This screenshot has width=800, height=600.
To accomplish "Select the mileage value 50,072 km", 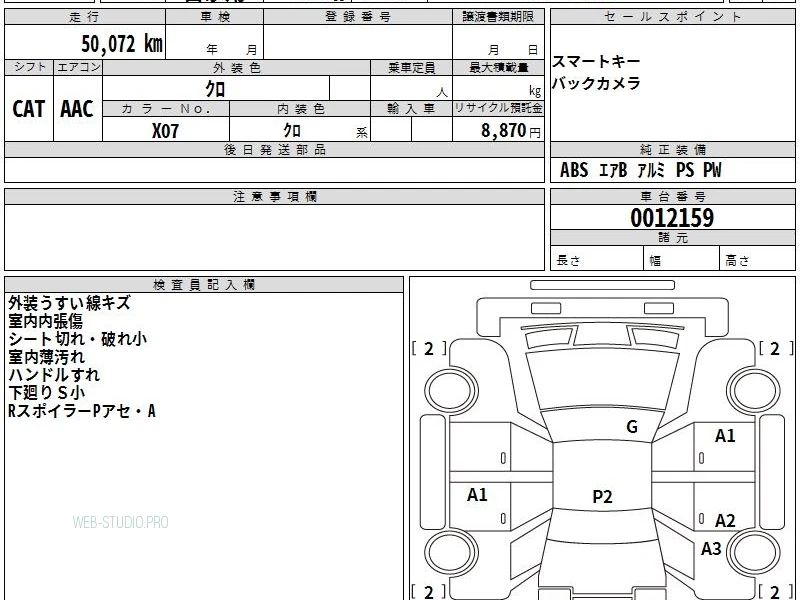I will pos(122,44).
